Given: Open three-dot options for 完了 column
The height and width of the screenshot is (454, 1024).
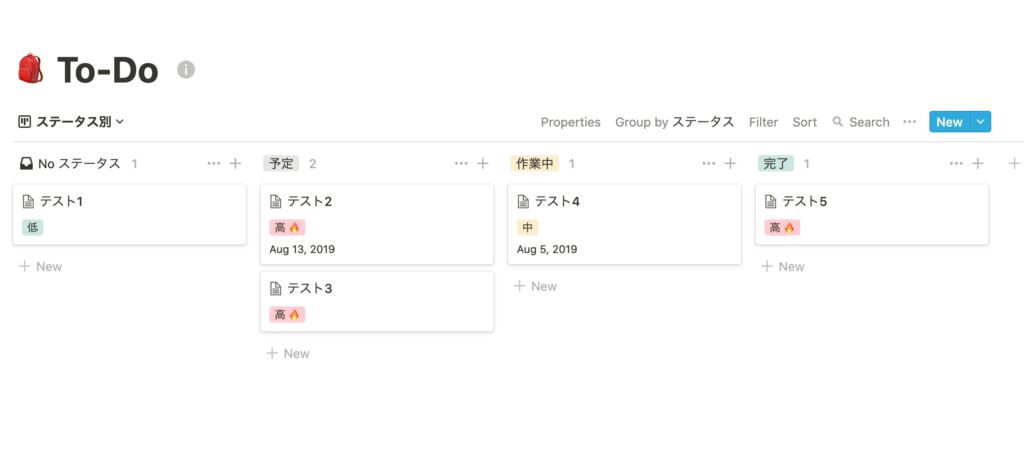Looking at the screenshot, I should 956,163.
